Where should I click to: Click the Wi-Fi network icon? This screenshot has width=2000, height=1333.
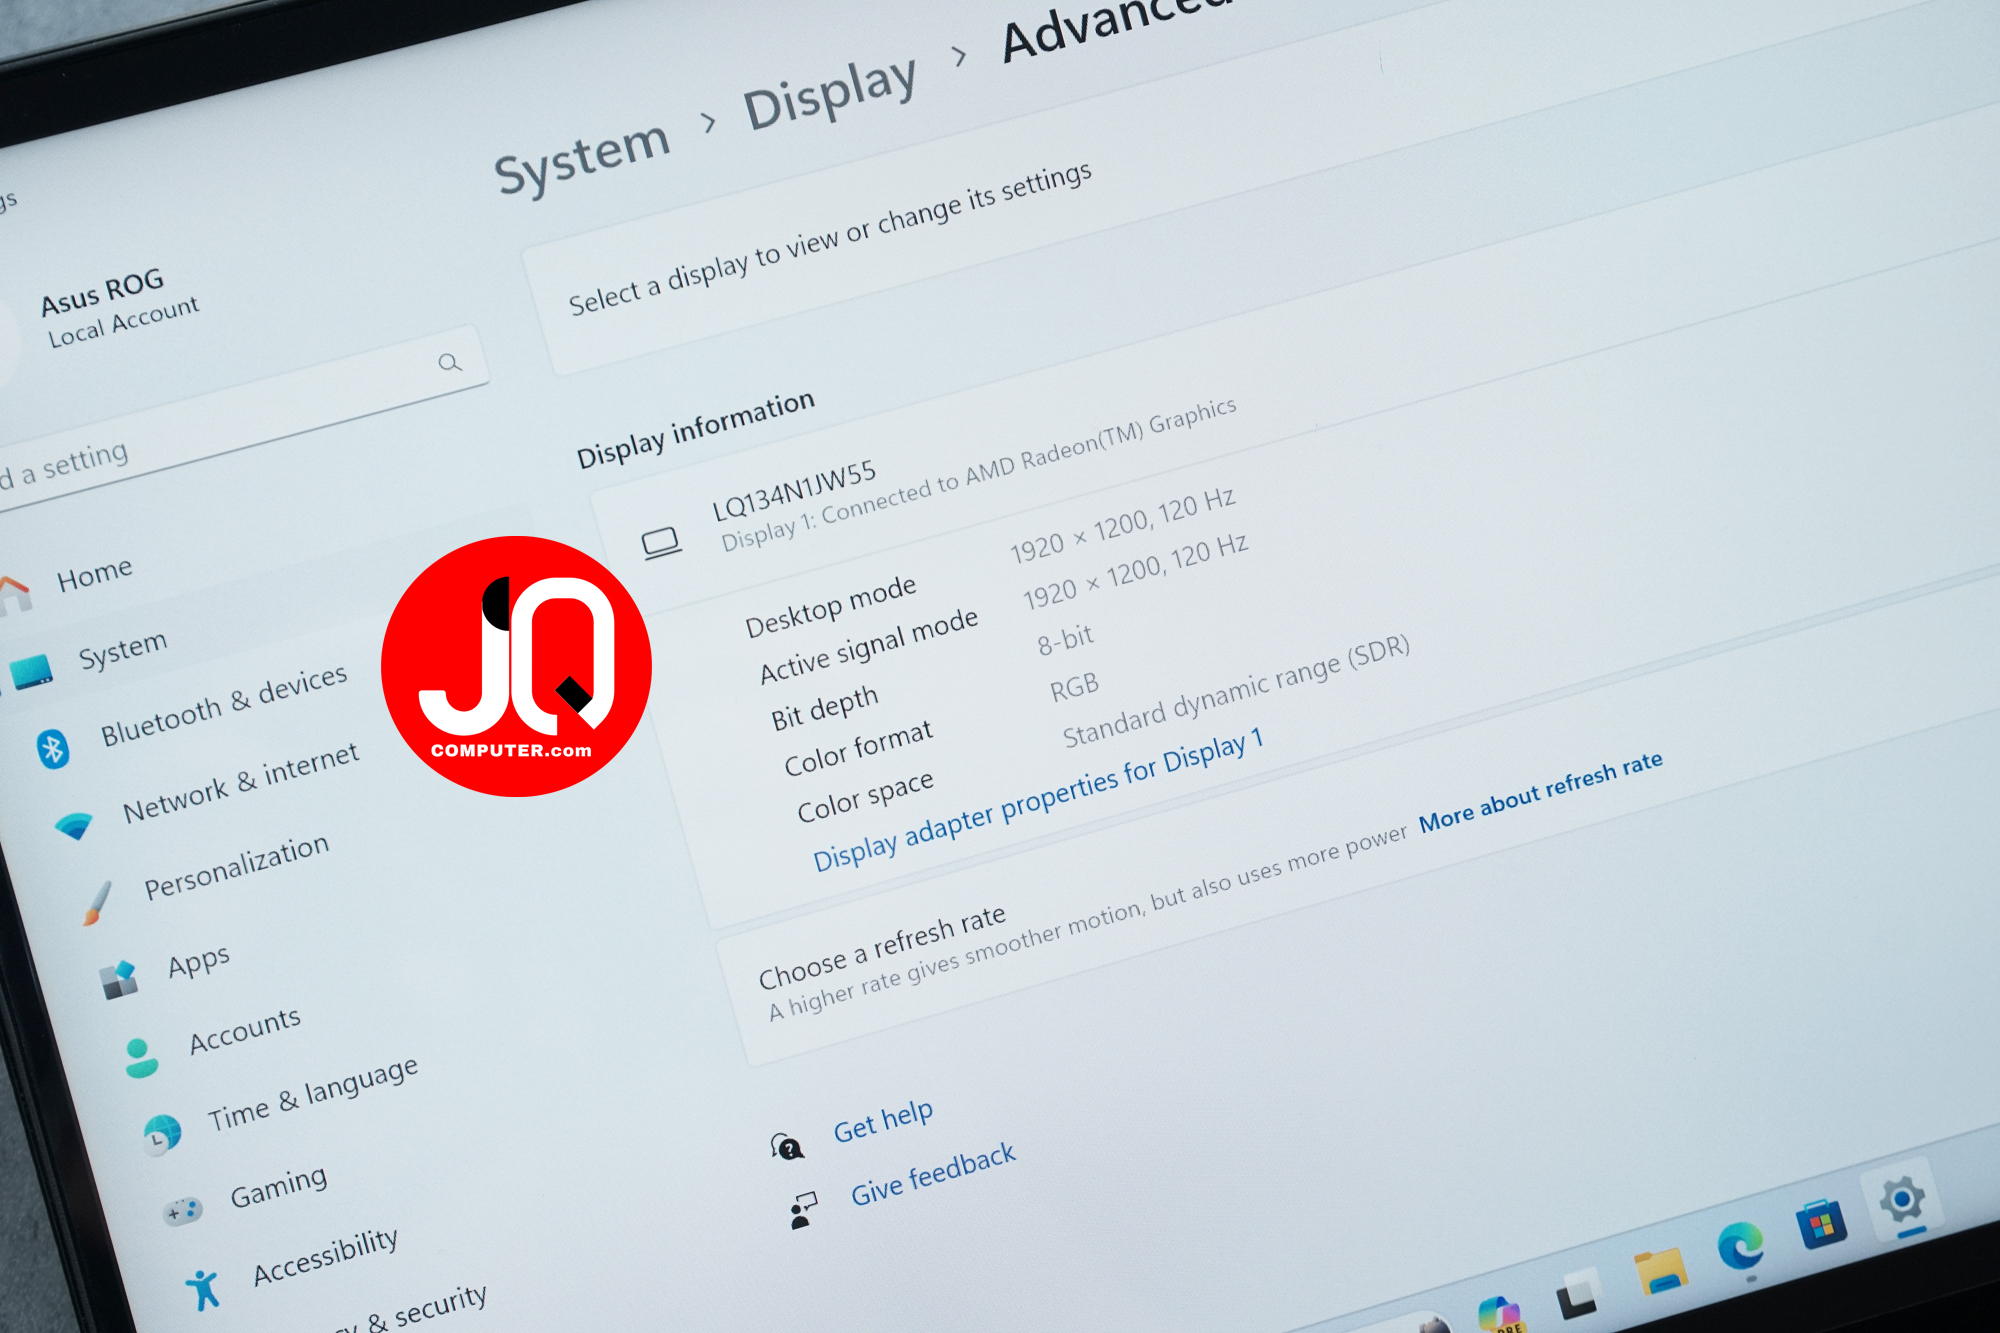pos(74,826)
